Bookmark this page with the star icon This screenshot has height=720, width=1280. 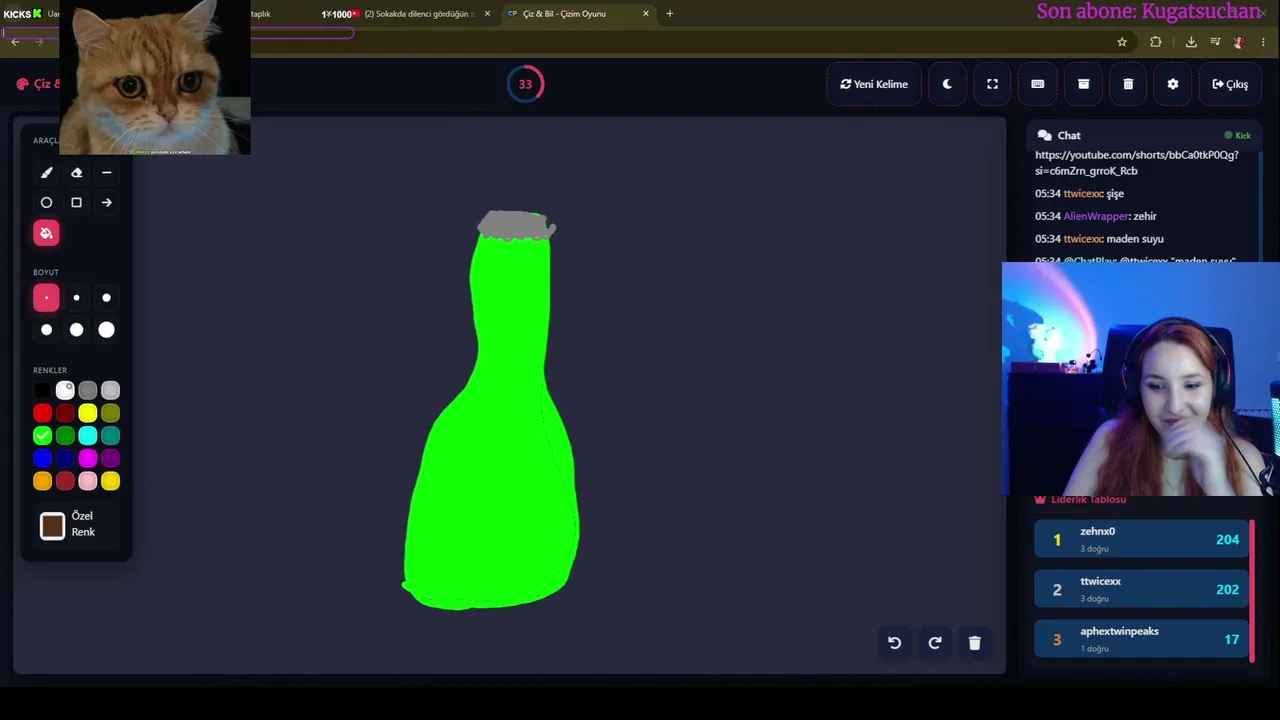point(1122,42)
